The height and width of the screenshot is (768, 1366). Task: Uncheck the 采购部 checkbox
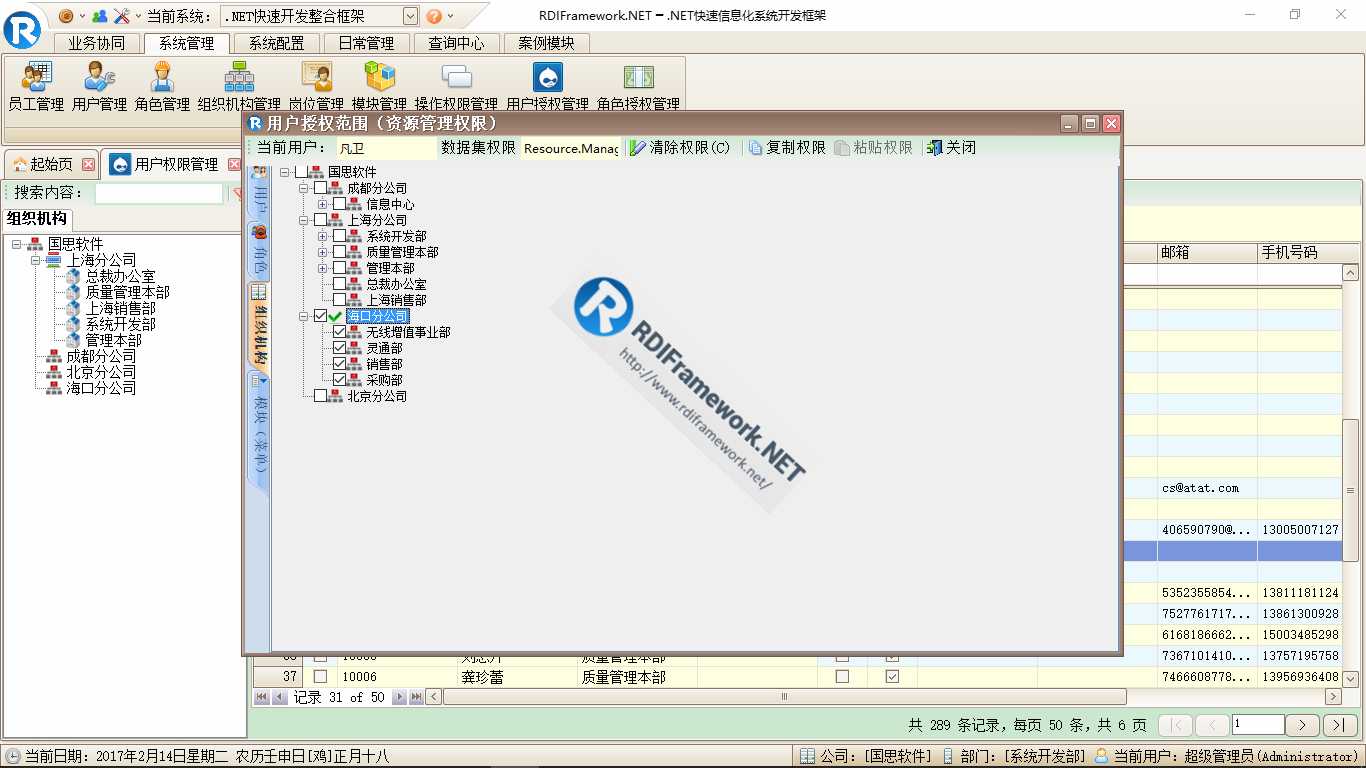[339, 380]
